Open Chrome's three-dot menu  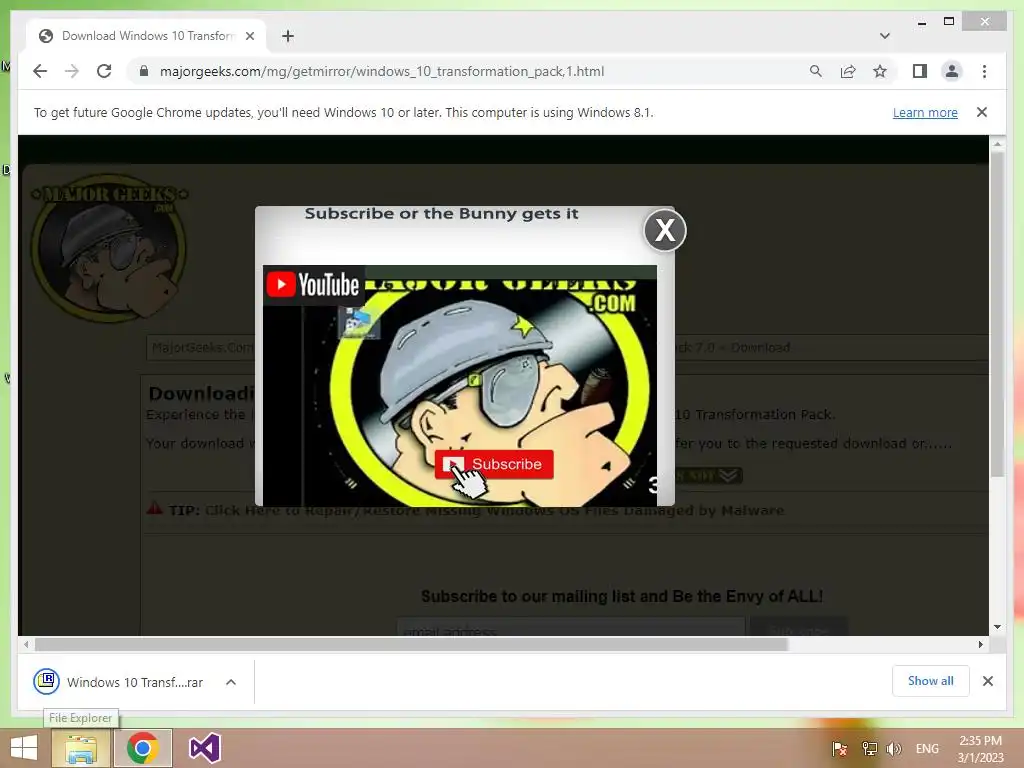point(984,71)
